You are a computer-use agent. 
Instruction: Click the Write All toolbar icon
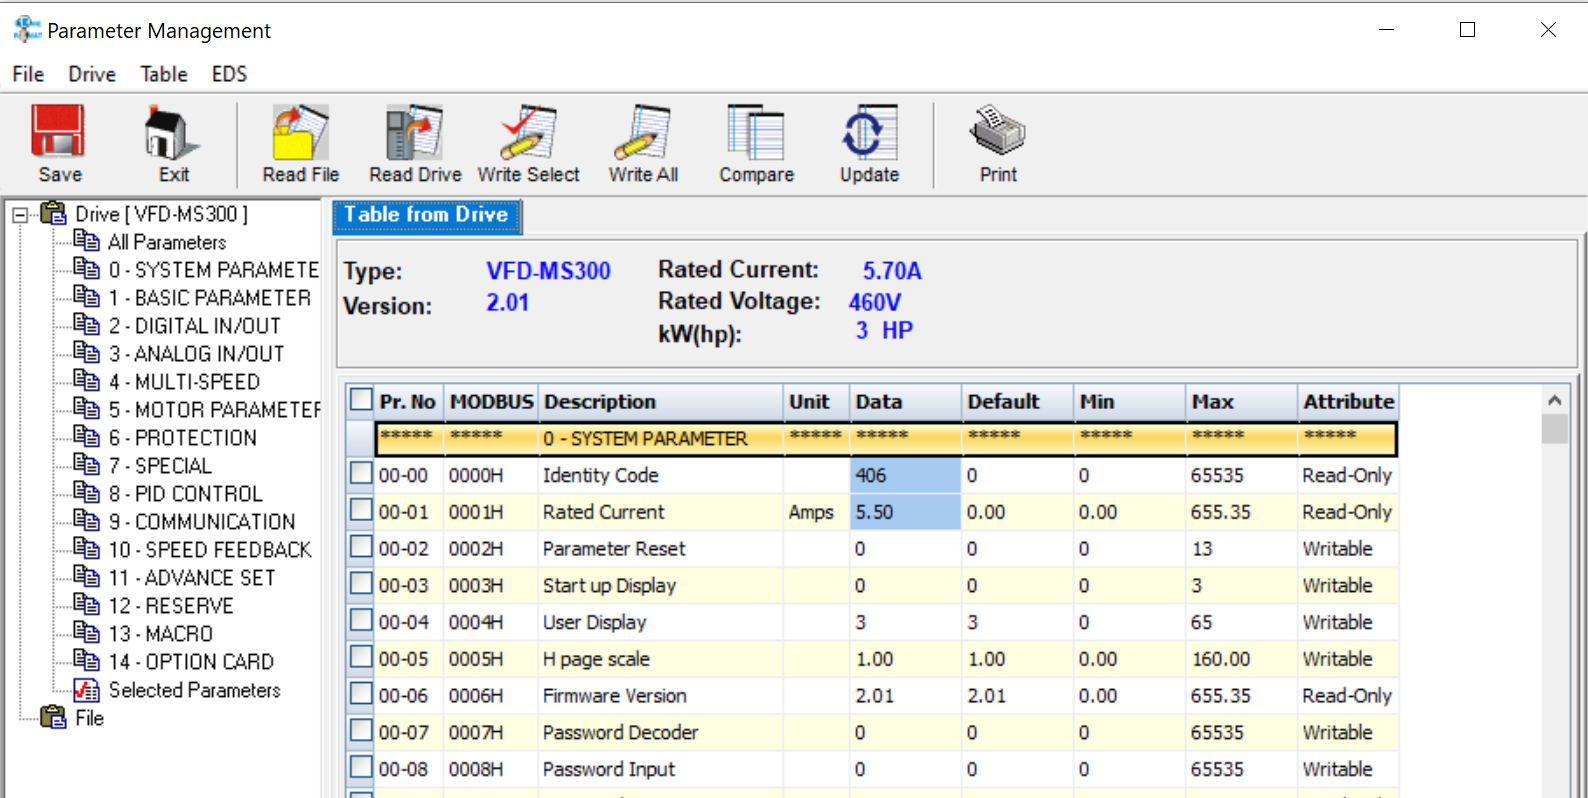(642, 132)
